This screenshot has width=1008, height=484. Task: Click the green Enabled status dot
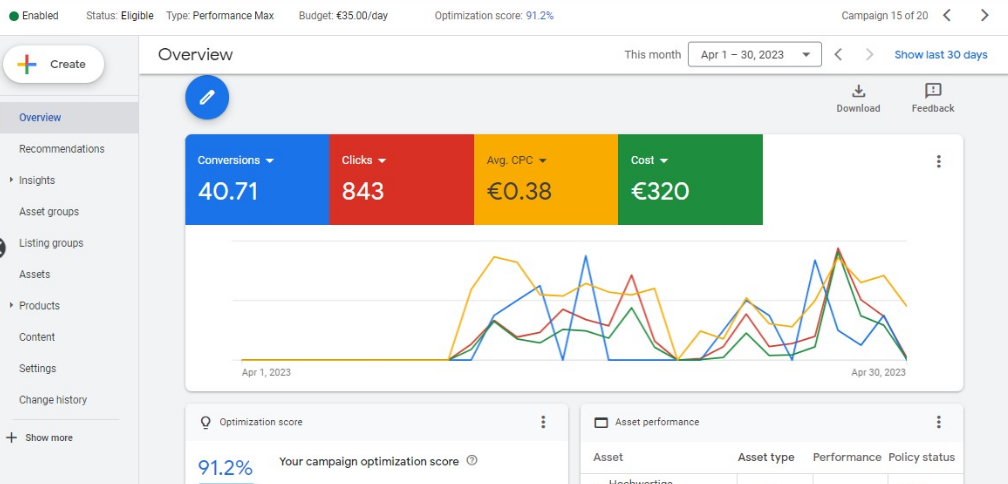[x=14, y=16]
